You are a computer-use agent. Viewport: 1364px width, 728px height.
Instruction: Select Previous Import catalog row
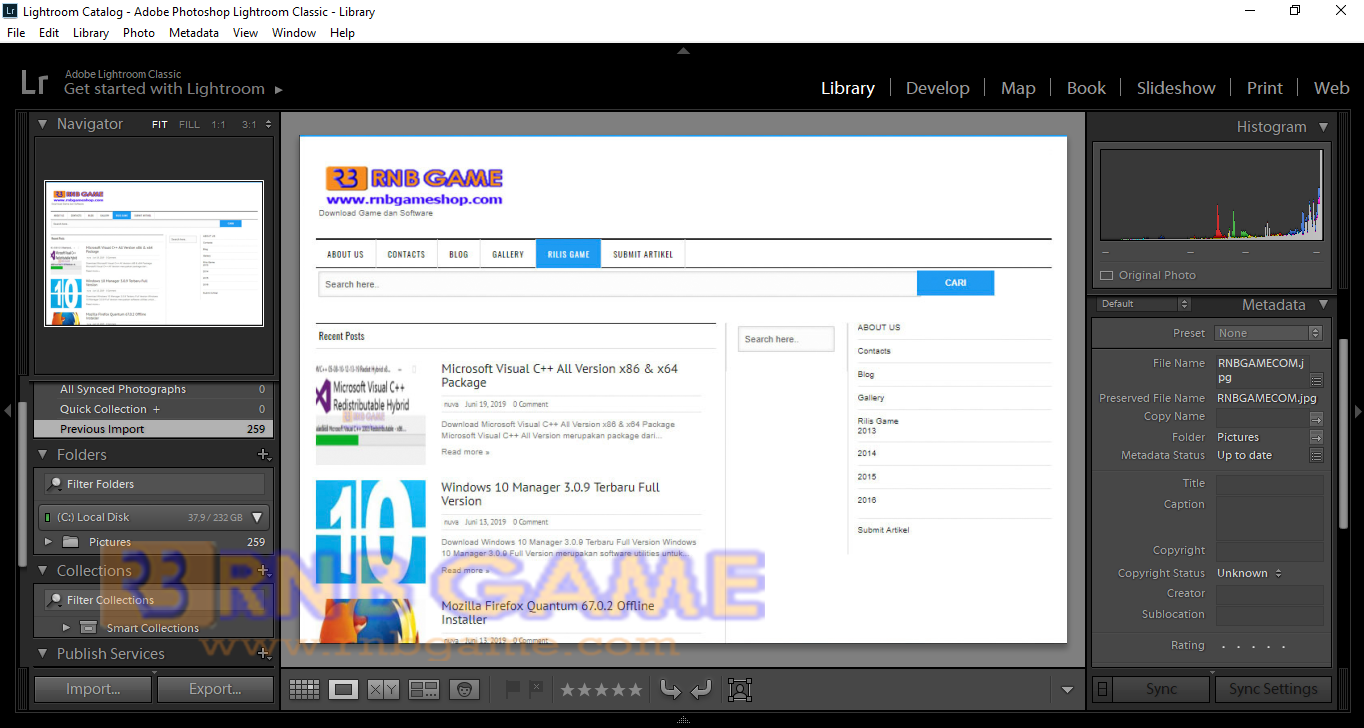pyautogui.click(x=153, y=429)
